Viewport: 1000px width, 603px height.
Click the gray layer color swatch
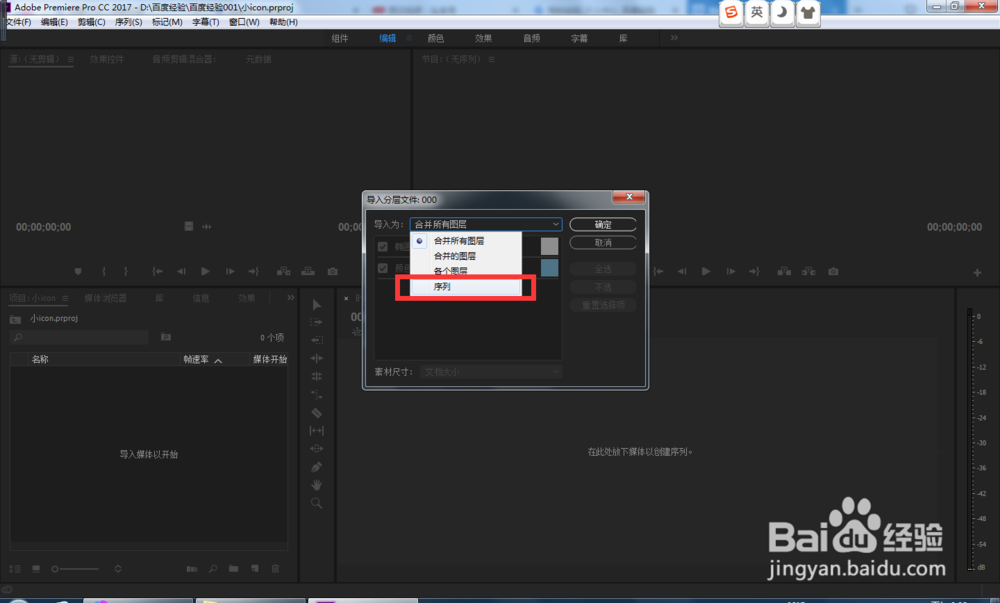tap(549, 246)
